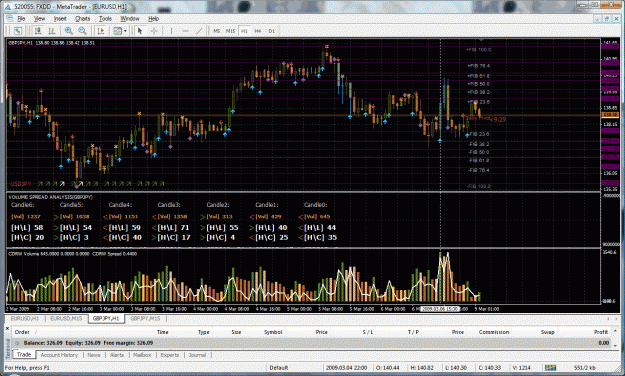This screenshot has height=376, width=625.
Task: Sort by the S / L column header
Action: pyautogui.click(x=368, y=332)
